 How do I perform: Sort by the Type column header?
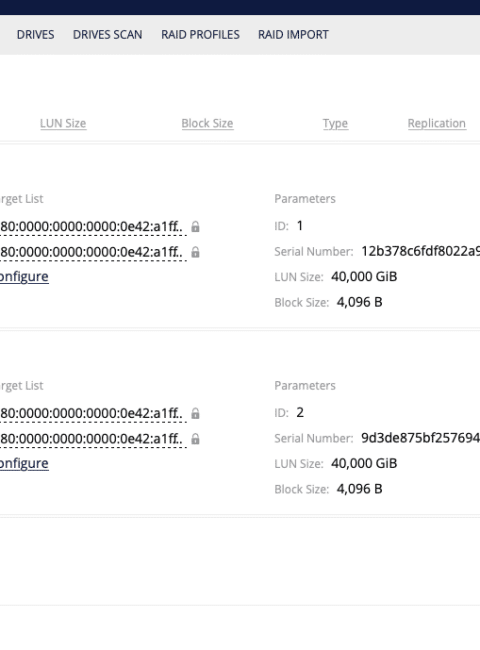coord(335,124)
